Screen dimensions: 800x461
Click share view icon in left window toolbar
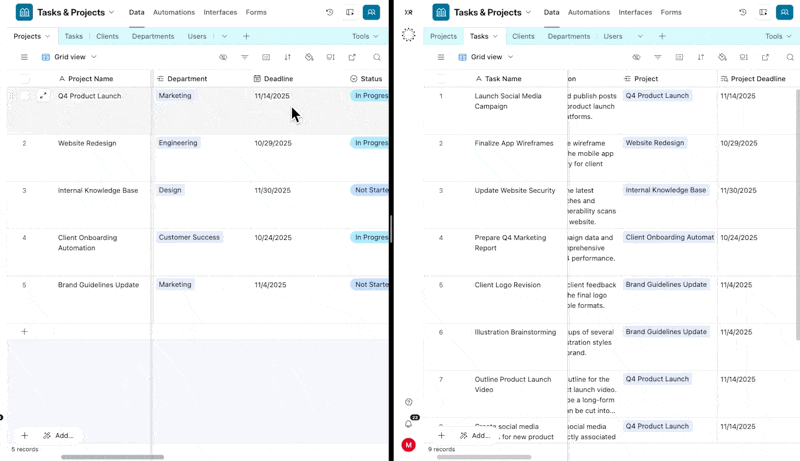[352, 57]
